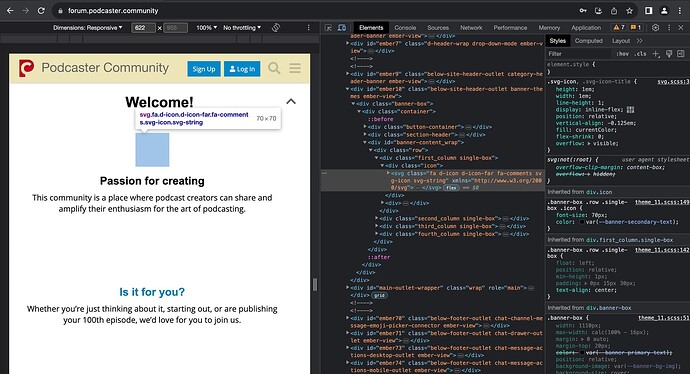690x374 pixels.
Task: Click the banner-secondary-text color swatch
Action: [581, 222]
